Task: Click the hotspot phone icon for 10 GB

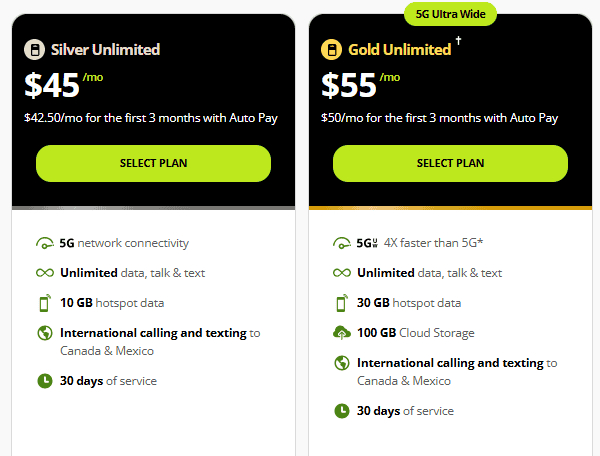Action: [x=44, y=303]
